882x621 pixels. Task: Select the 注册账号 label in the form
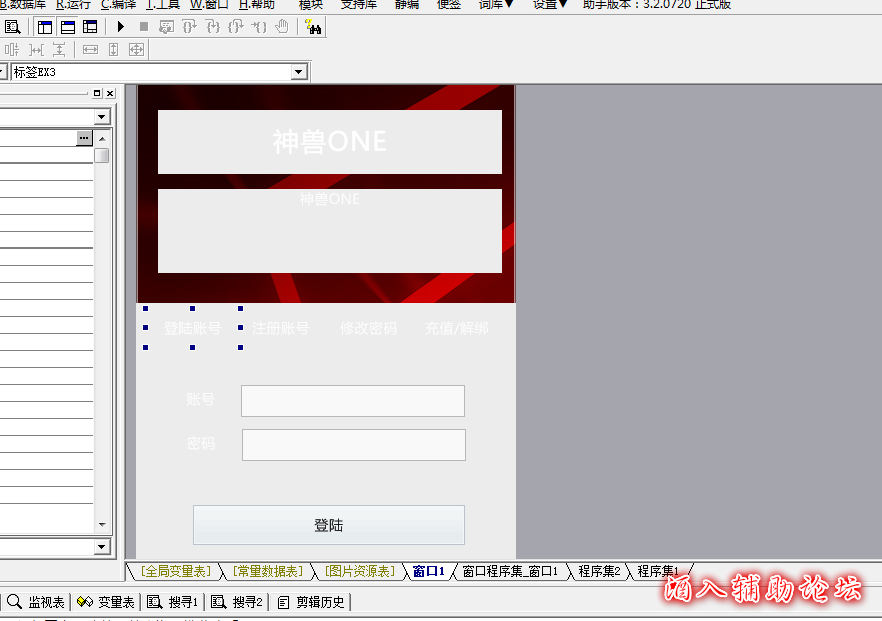[280, 328]
